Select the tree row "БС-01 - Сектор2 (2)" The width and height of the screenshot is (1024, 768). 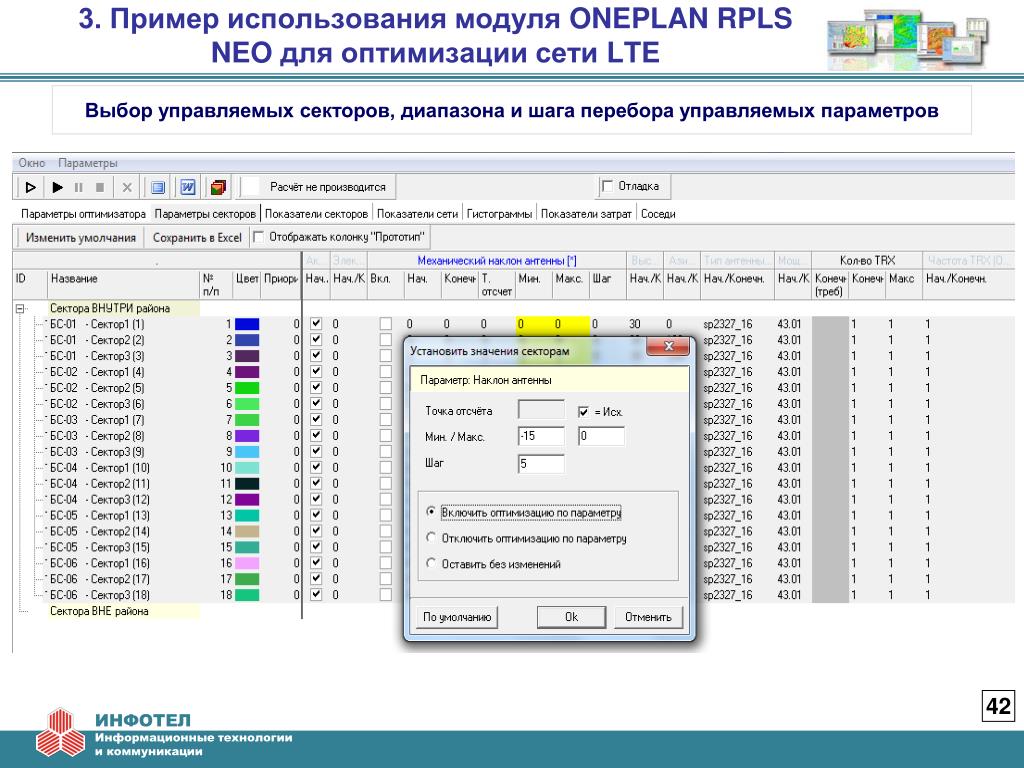point(97,340)
